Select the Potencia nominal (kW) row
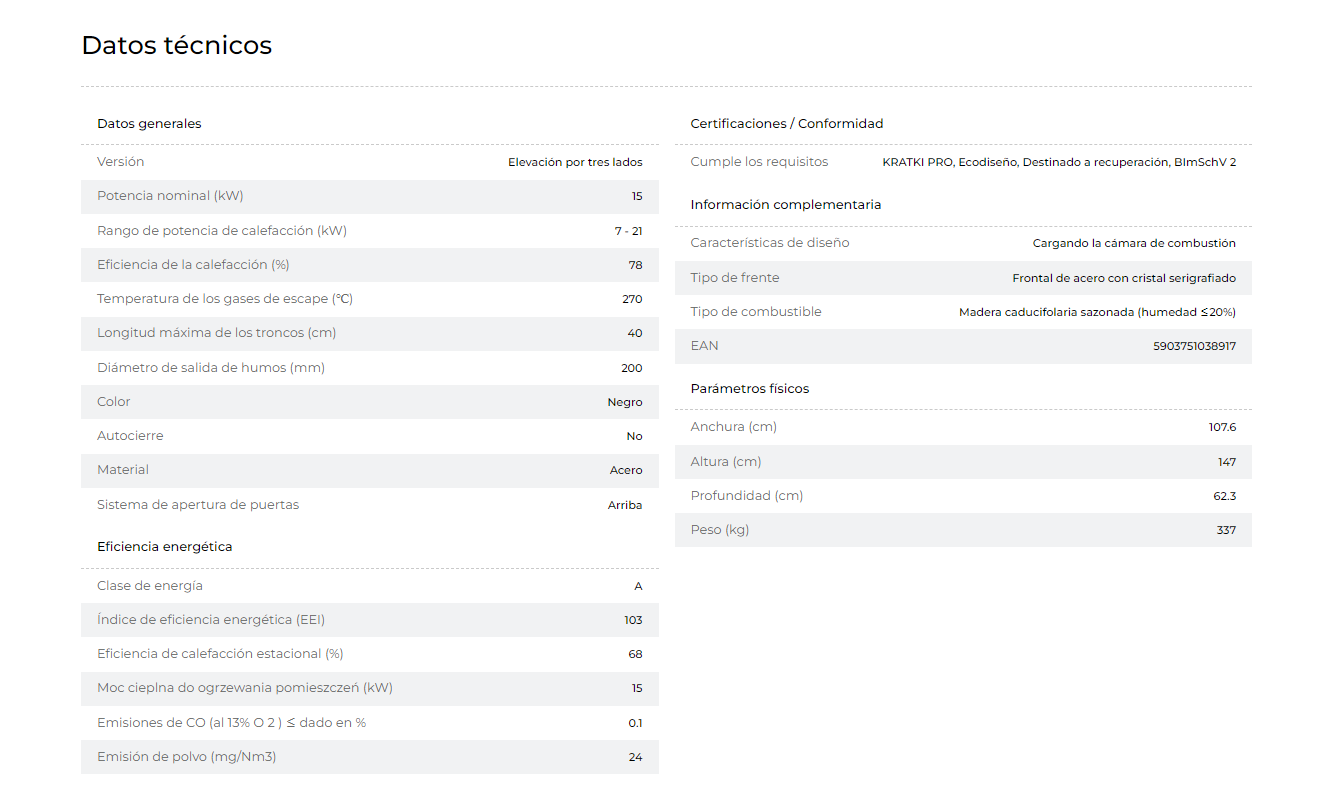 370,196
